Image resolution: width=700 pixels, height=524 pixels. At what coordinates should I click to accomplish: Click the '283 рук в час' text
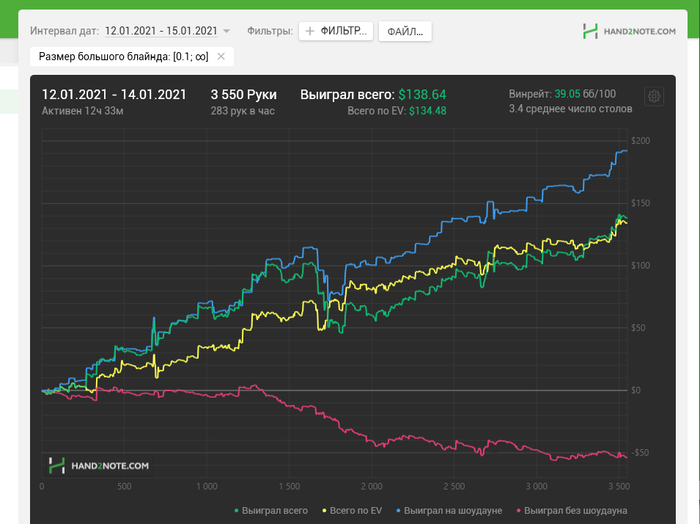242,111
